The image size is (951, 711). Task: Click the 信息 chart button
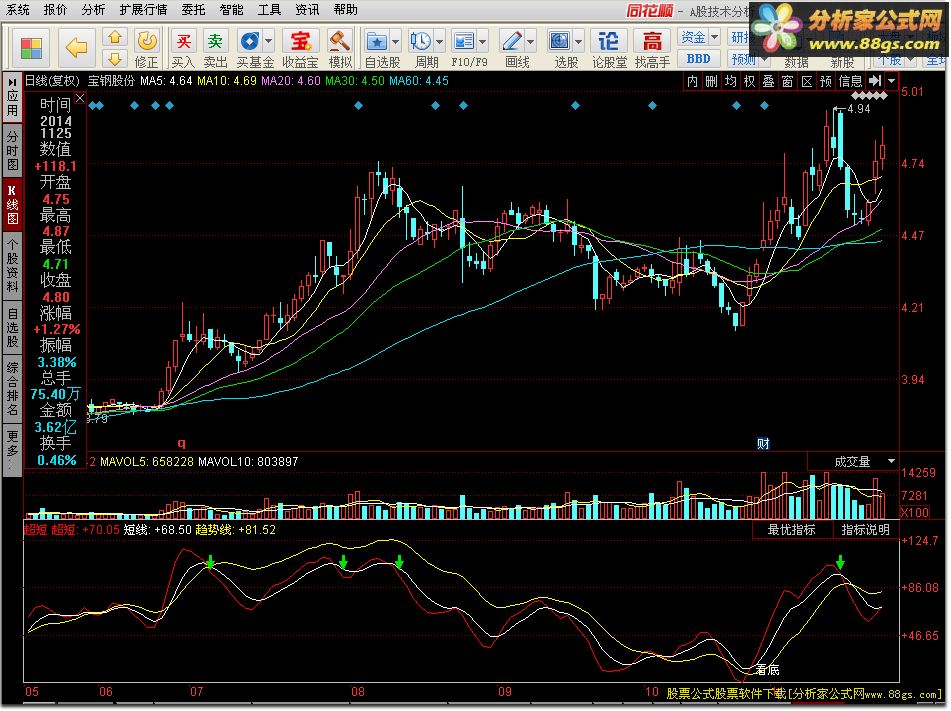point(850,81)
